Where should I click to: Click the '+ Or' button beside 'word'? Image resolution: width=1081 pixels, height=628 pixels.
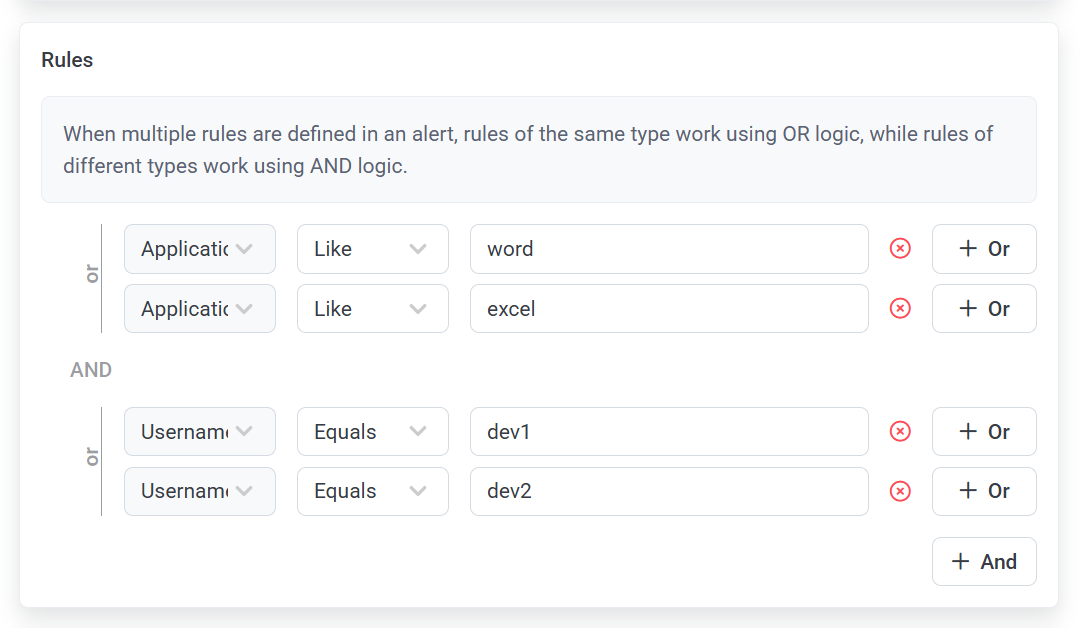click(x=984, y=249)
